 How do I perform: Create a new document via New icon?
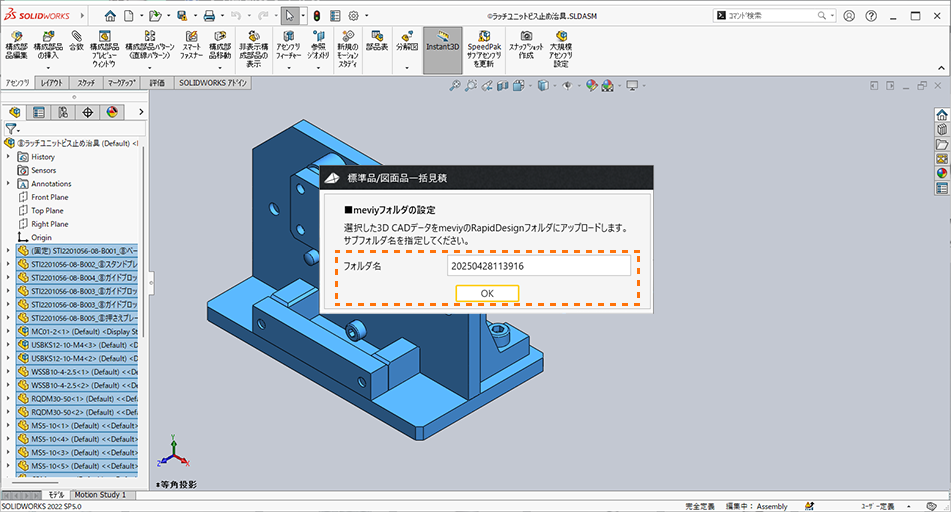[129, 16]
